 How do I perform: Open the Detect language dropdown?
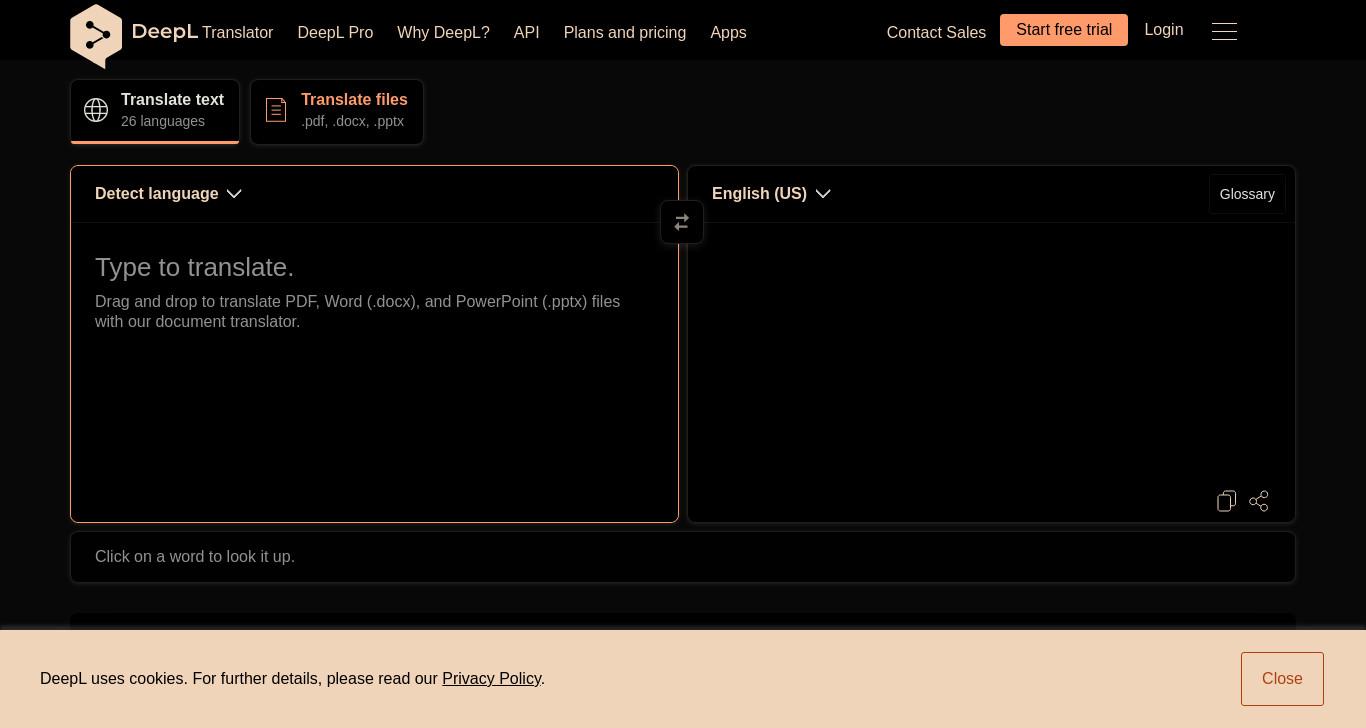(168, 194)
